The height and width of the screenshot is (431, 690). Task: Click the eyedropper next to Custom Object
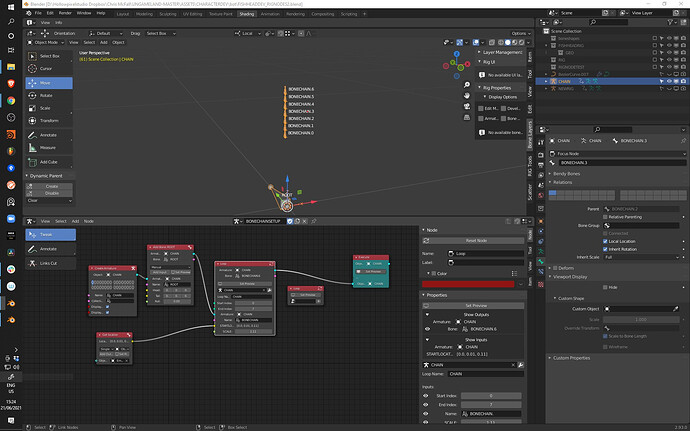click(x=675, y=309)
